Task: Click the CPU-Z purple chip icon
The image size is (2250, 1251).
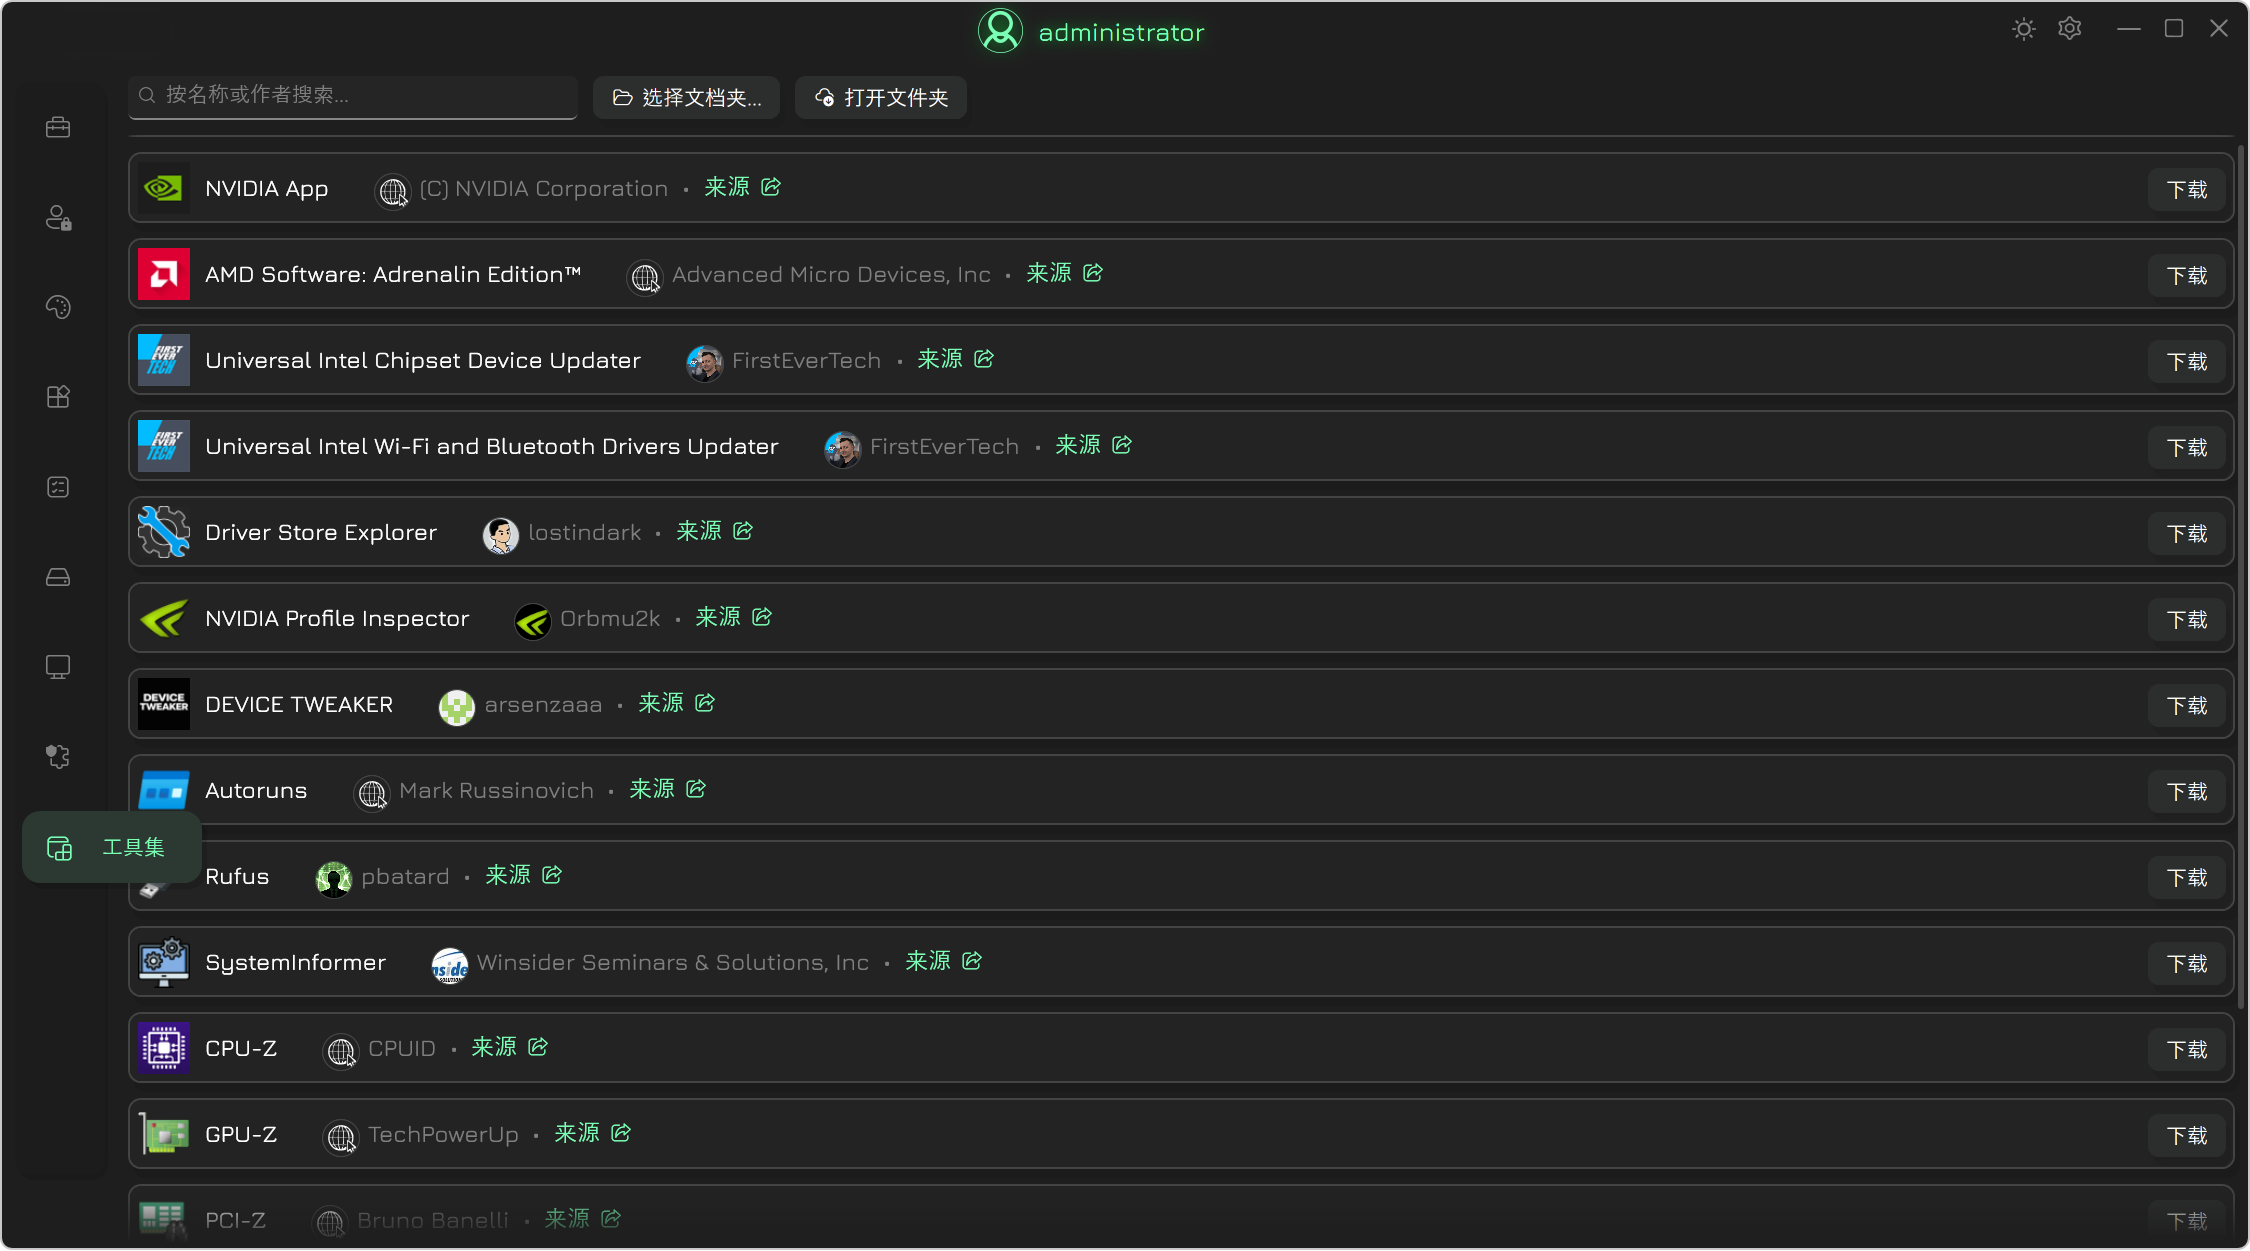Action: (164, 1048)
